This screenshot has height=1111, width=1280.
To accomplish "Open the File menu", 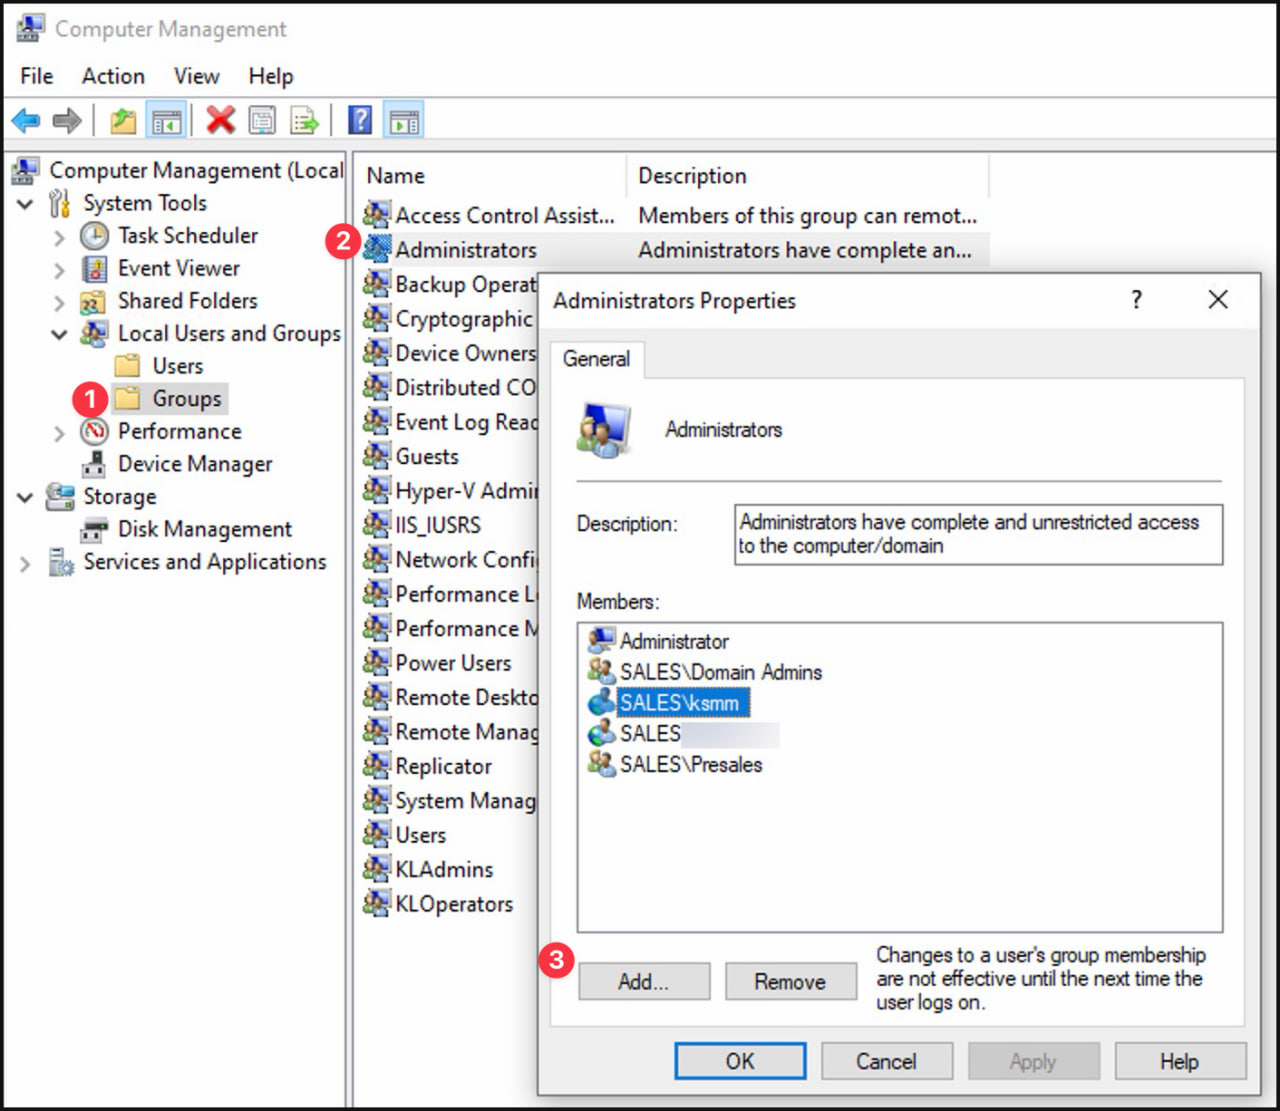I will click(37, 76).
